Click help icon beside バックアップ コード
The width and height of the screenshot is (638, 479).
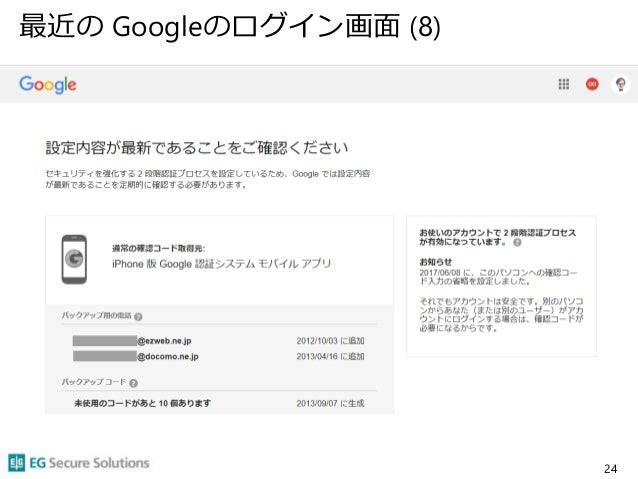pyautogui.click(x=133, y=383)
